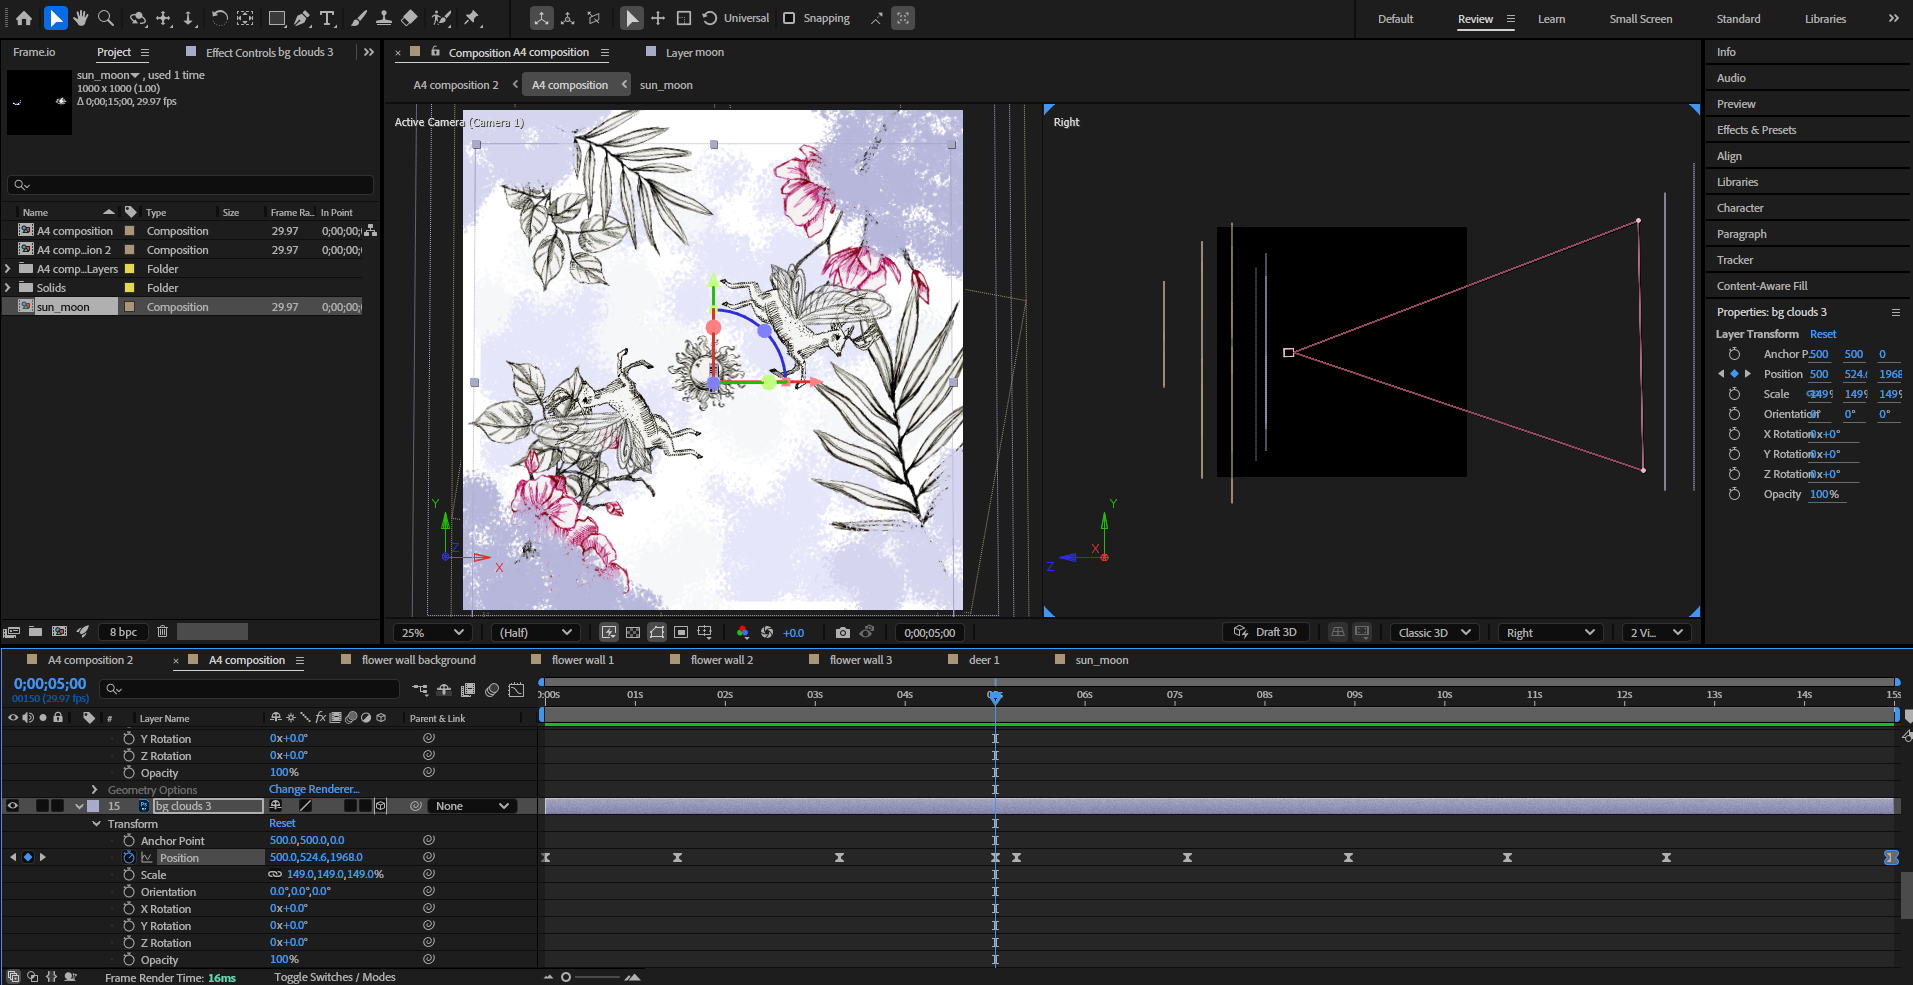Select the Zoom magnifier tool
The image size is (1913, 985).
106,18
